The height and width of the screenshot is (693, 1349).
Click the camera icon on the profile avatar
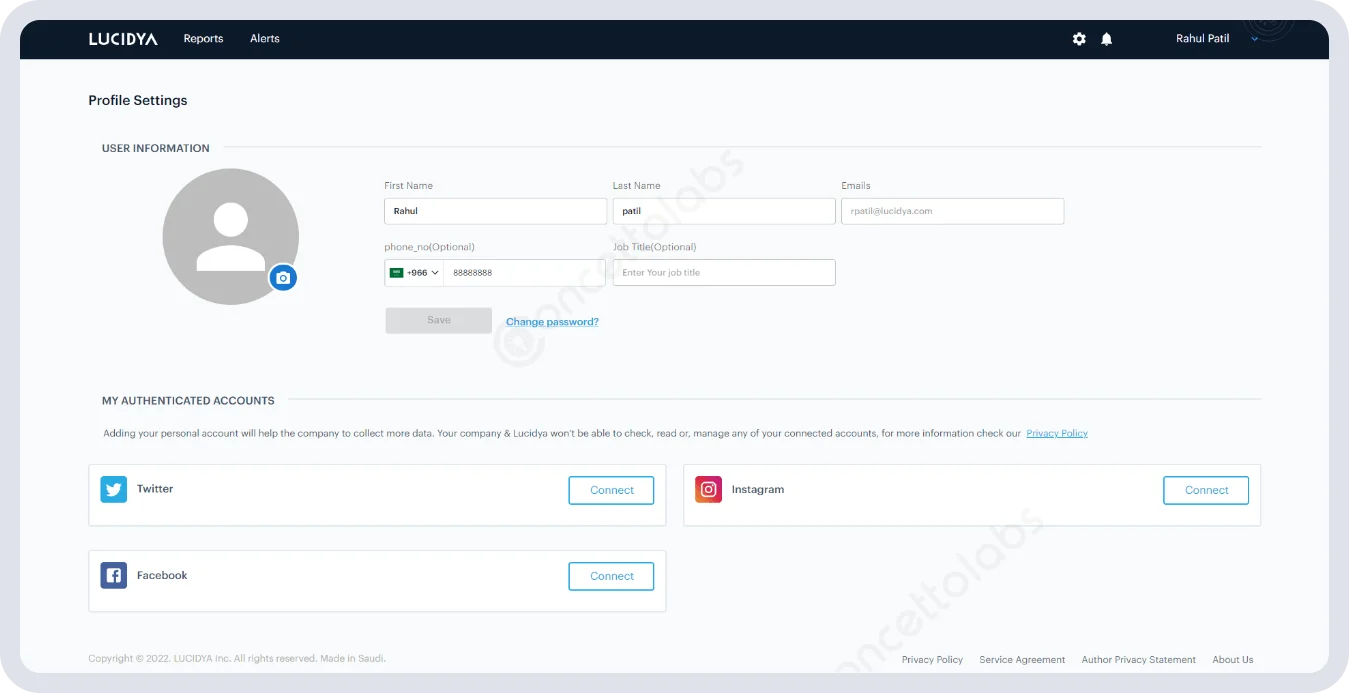pyautogui.click(x=283, y=278)
